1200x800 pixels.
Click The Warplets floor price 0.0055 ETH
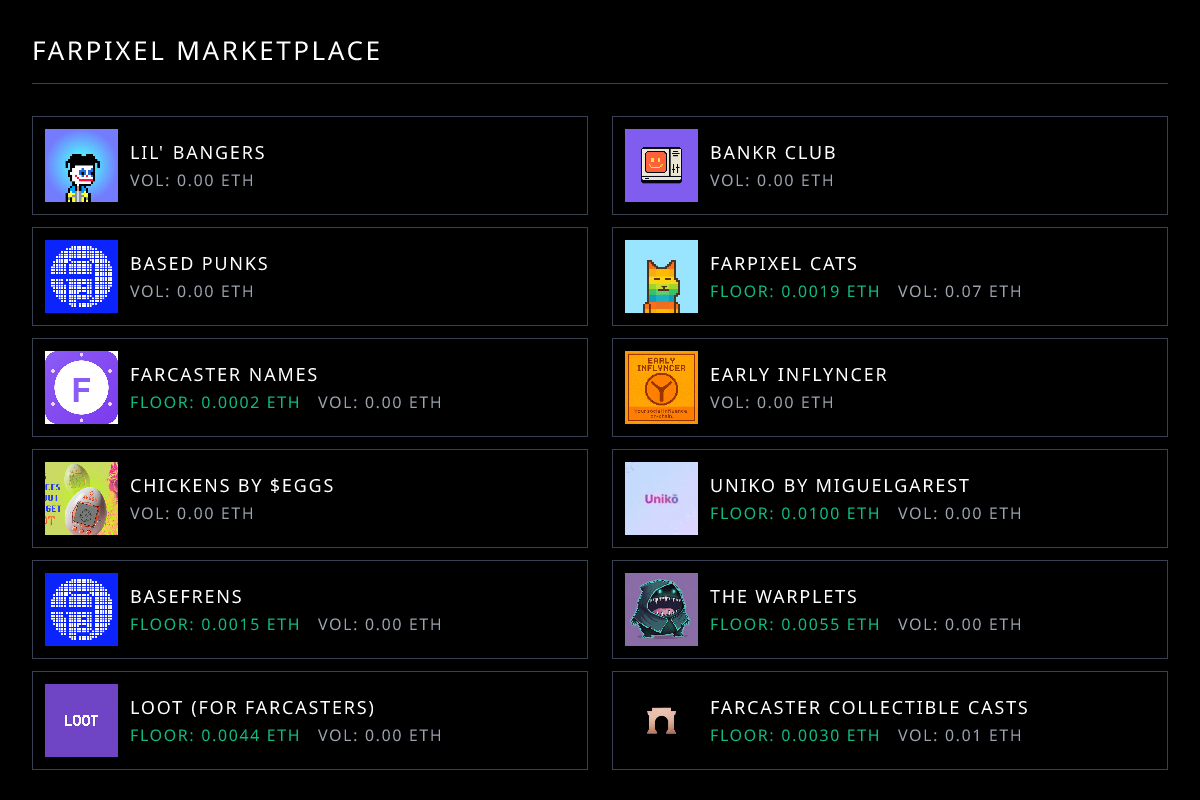[x=795, y=625]
